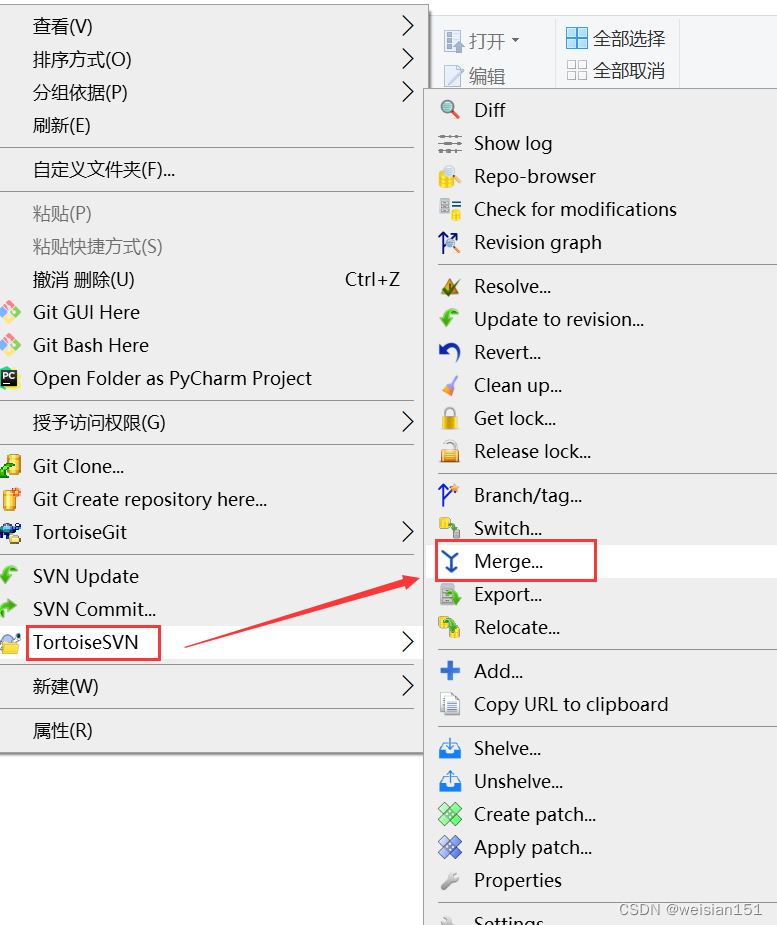Image resolution: width=777 pixels, height=925 pixels.
Task: Expand the TortoiseGit submenu arrow
Action: coord(407,532)
